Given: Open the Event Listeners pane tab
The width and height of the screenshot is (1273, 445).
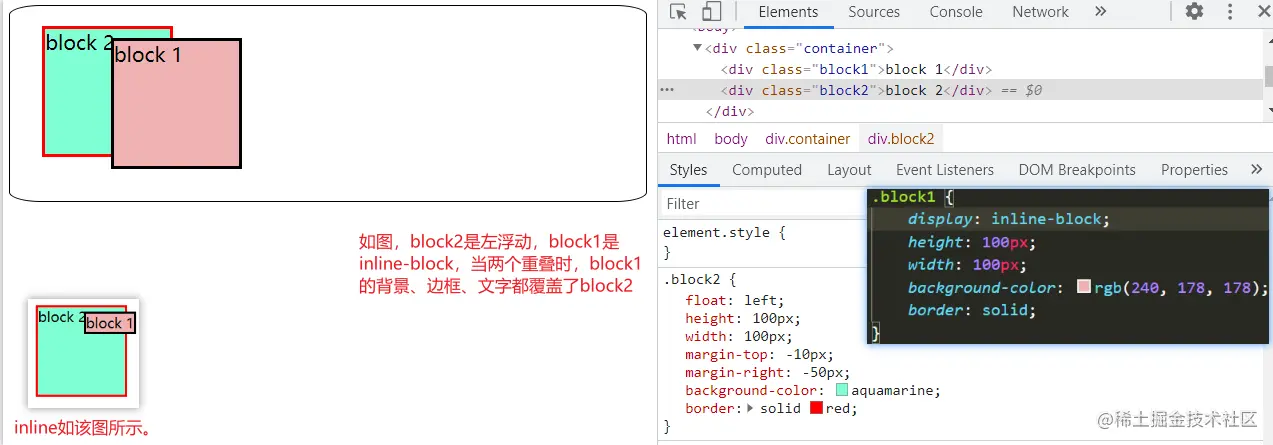Looking at the screenshot, I should click(945, 170).
